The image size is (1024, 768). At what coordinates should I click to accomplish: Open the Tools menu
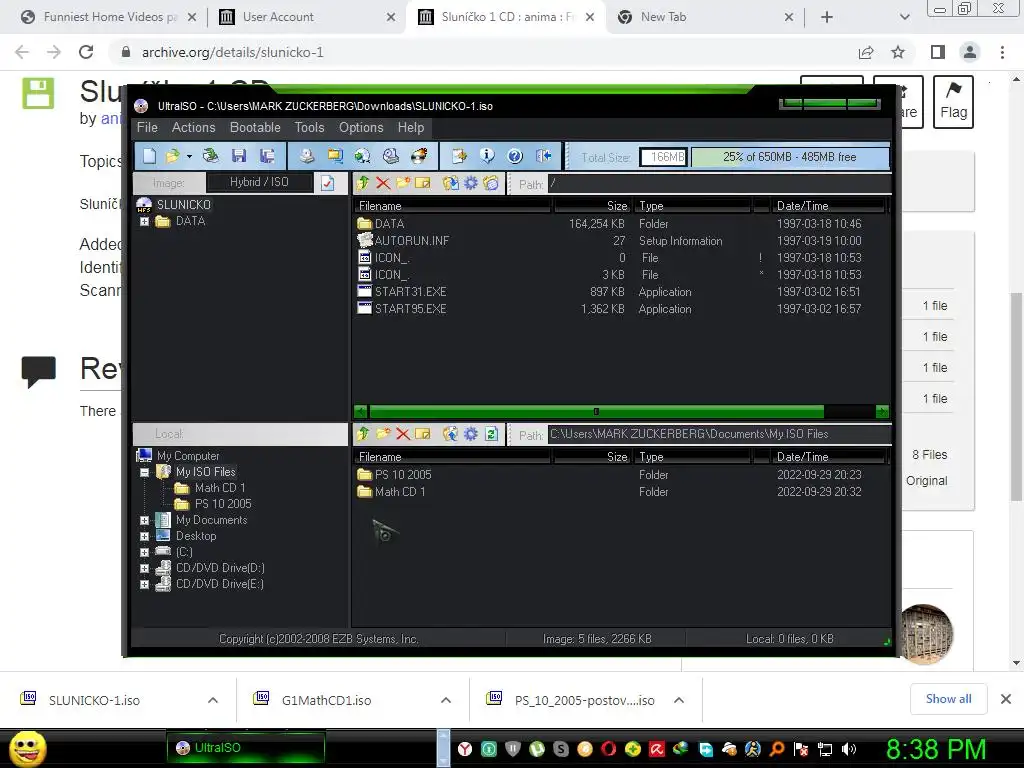[x=310, y=127]
